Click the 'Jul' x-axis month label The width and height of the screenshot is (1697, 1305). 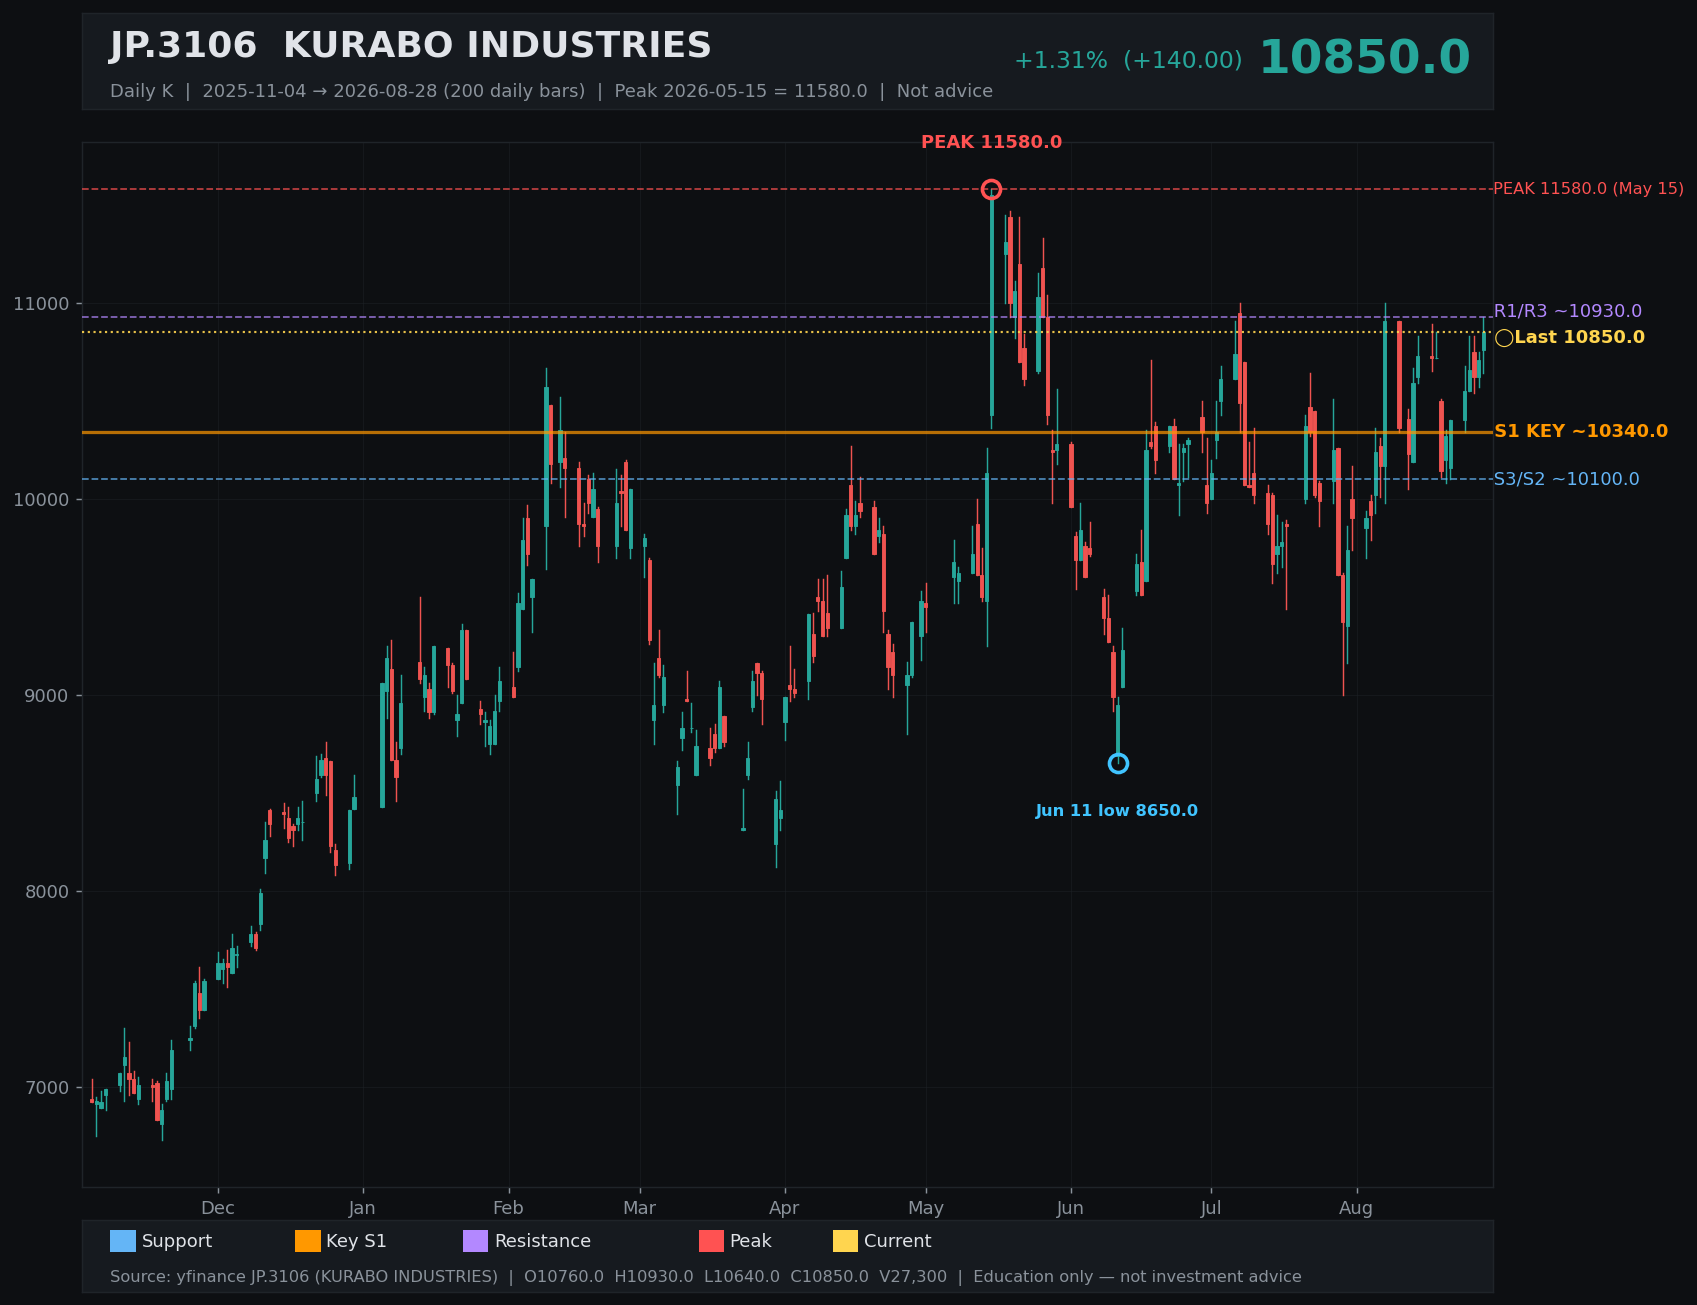1211,1208
